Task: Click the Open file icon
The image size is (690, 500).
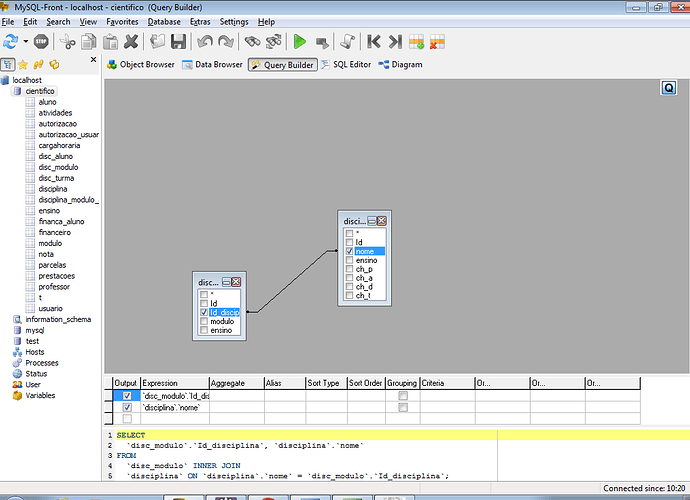Action: (157, 42)
